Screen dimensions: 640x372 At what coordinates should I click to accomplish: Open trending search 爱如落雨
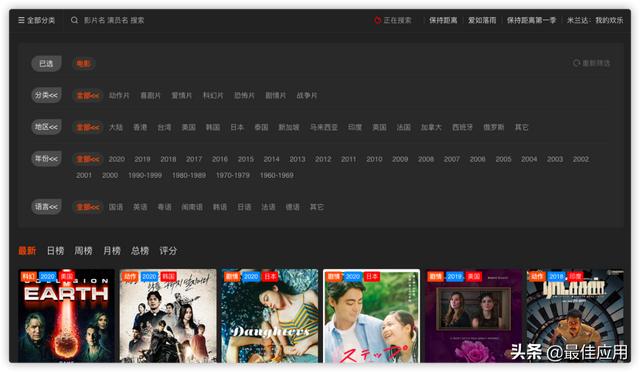click(x=482, y=20)
